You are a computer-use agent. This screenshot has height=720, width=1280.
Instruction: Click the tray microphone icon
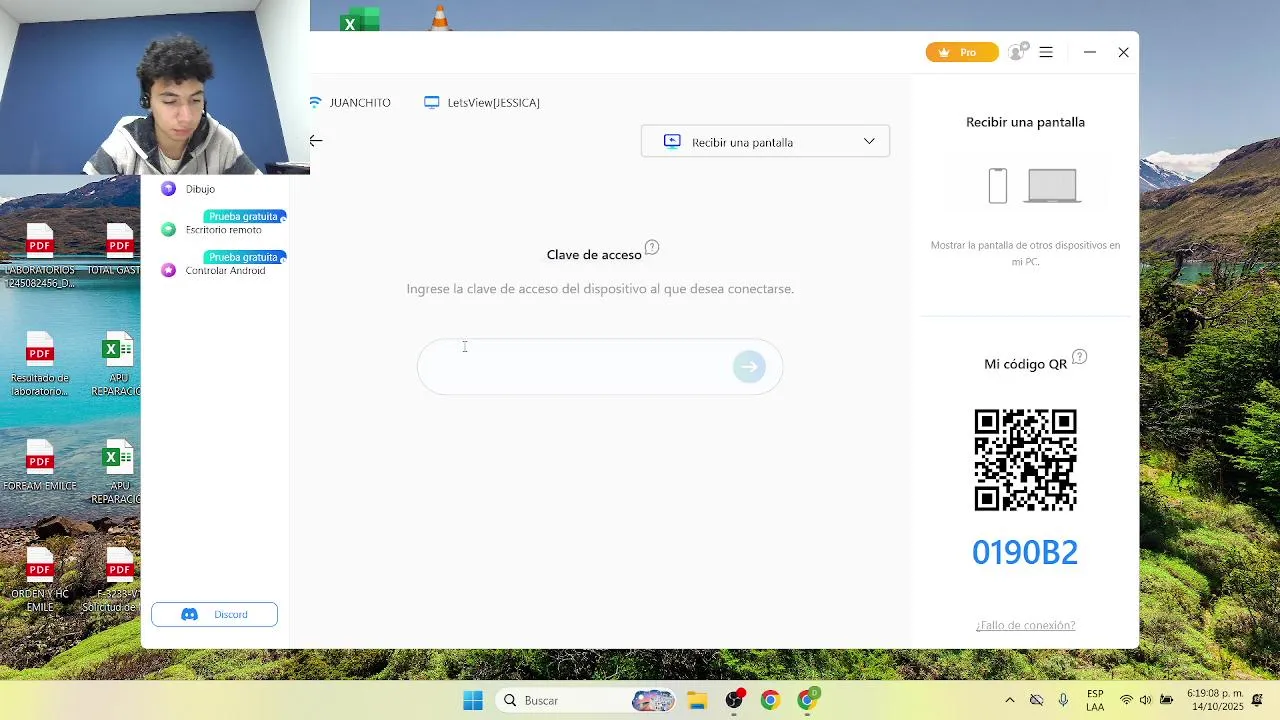coord(1063,700)
